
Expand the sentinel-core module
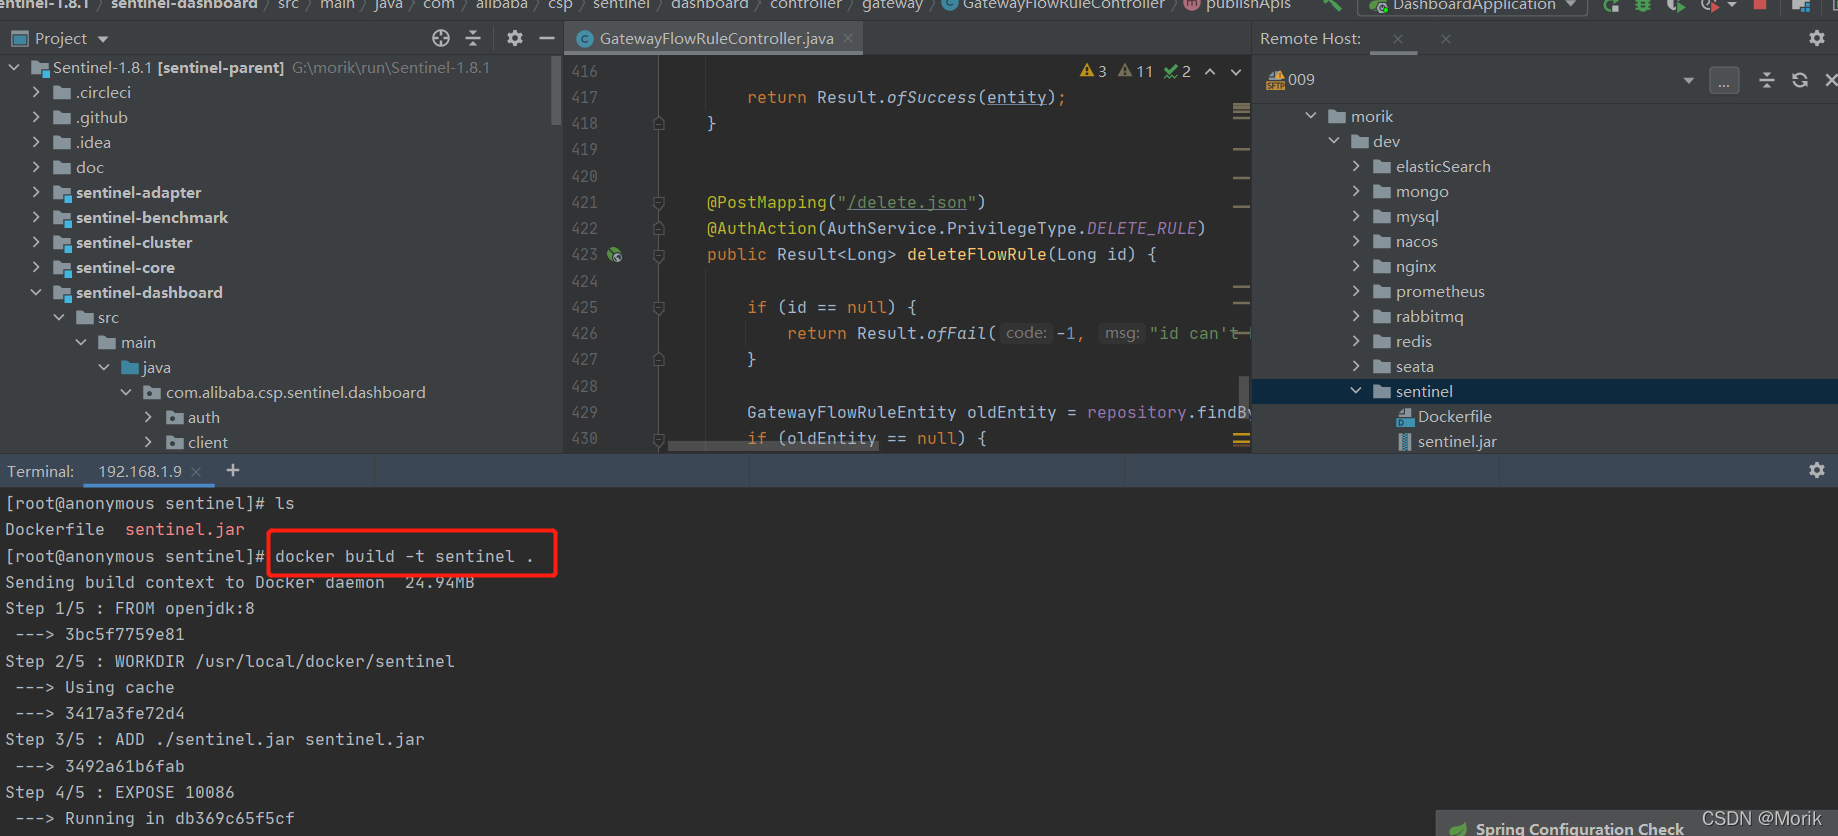pyautogui.click(x=37, y=267)
